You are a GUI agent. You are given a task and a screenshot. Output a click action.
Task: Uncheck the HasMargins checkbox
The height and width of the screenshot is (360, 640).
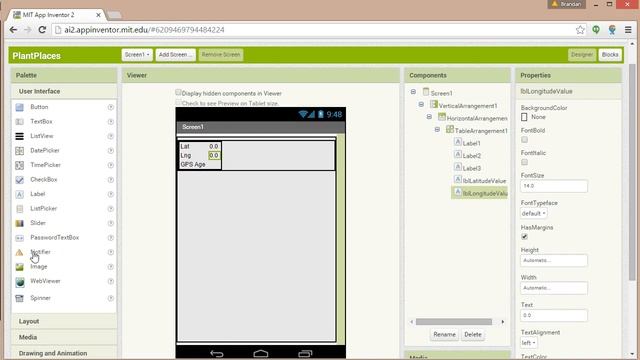click(524, 237)
